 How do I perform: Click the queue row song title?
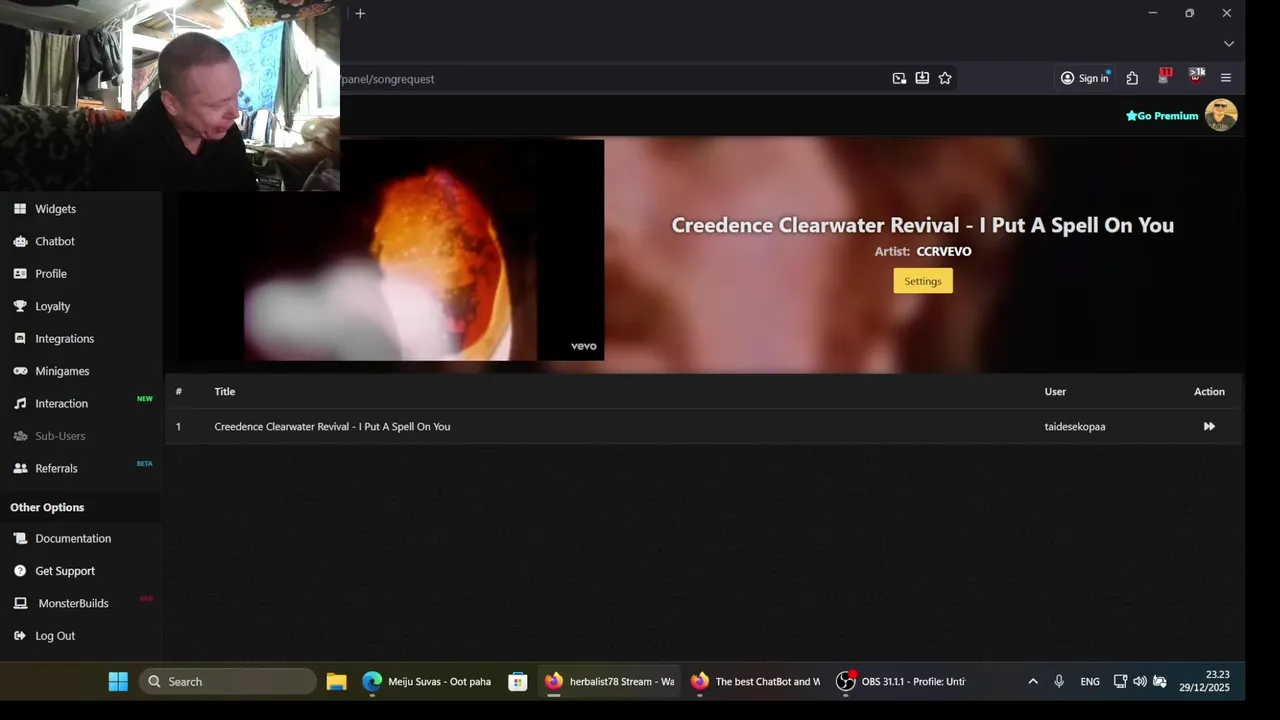tap(332, 427)
